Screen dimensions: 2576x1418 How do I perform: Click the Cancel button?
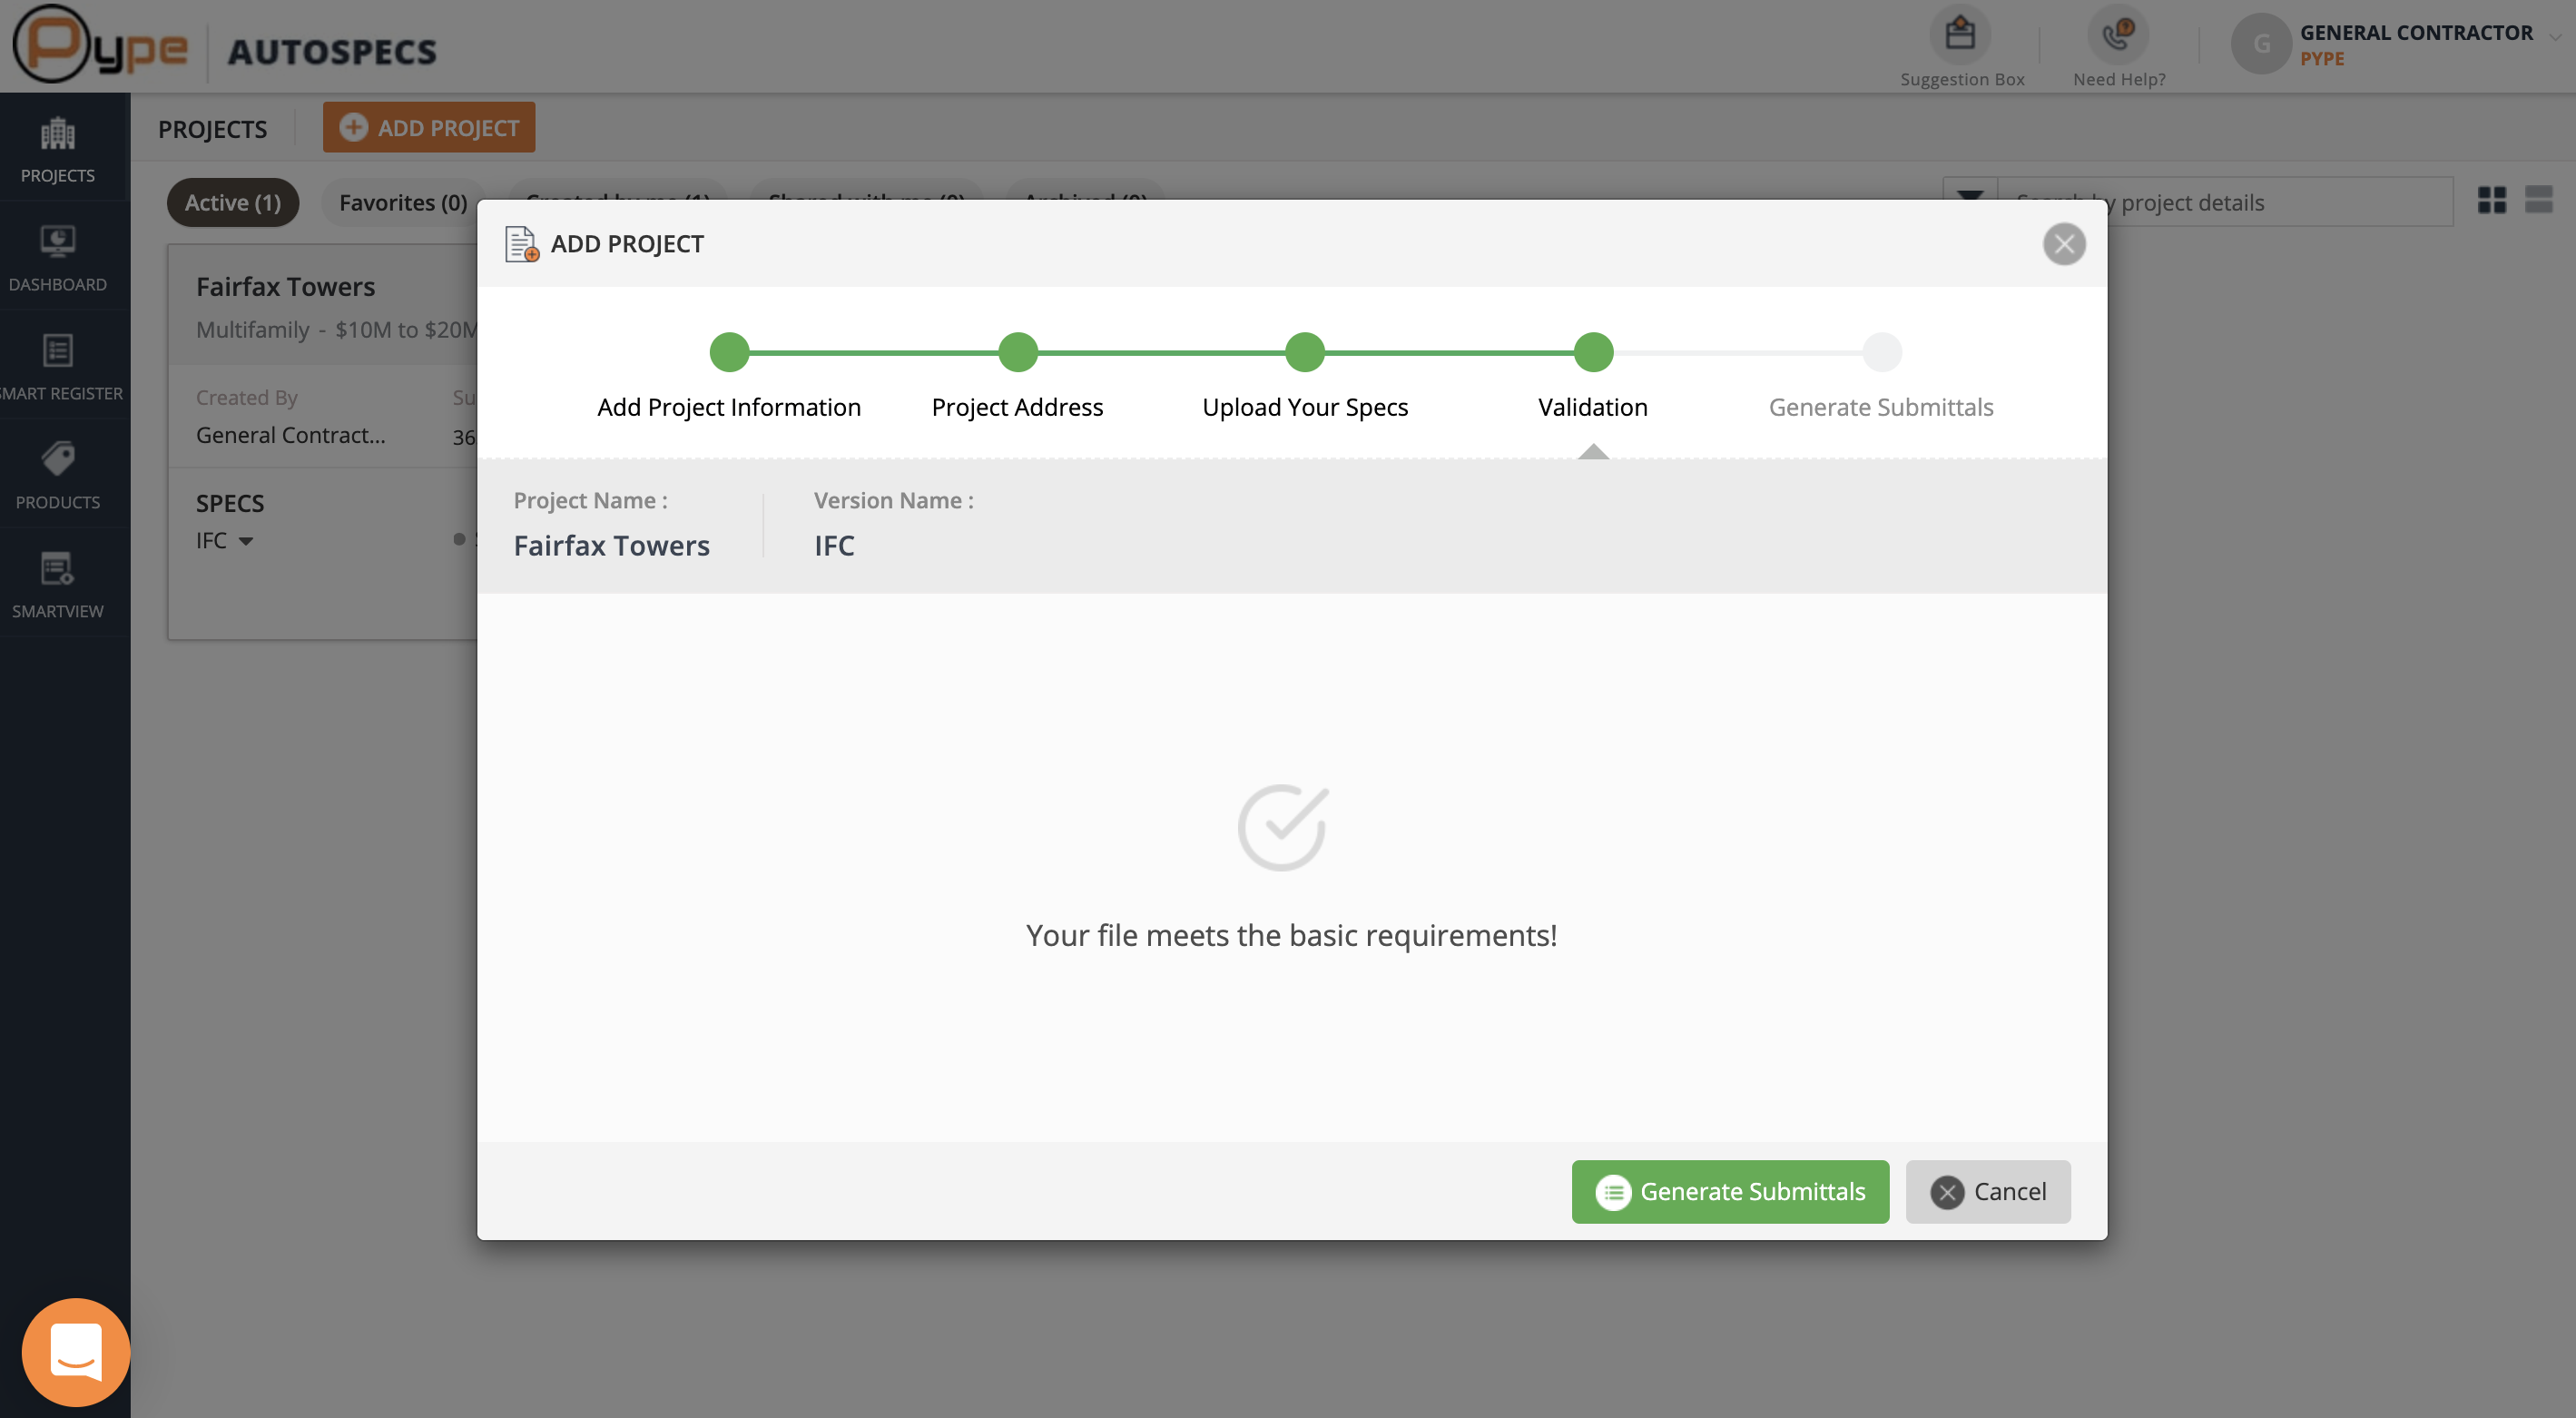pyautogui.click(x=1987, y=1191)
